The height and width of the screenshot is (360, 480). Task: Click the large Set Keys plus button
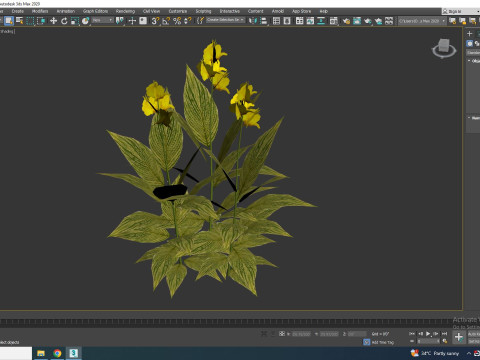tap(459, 337)
